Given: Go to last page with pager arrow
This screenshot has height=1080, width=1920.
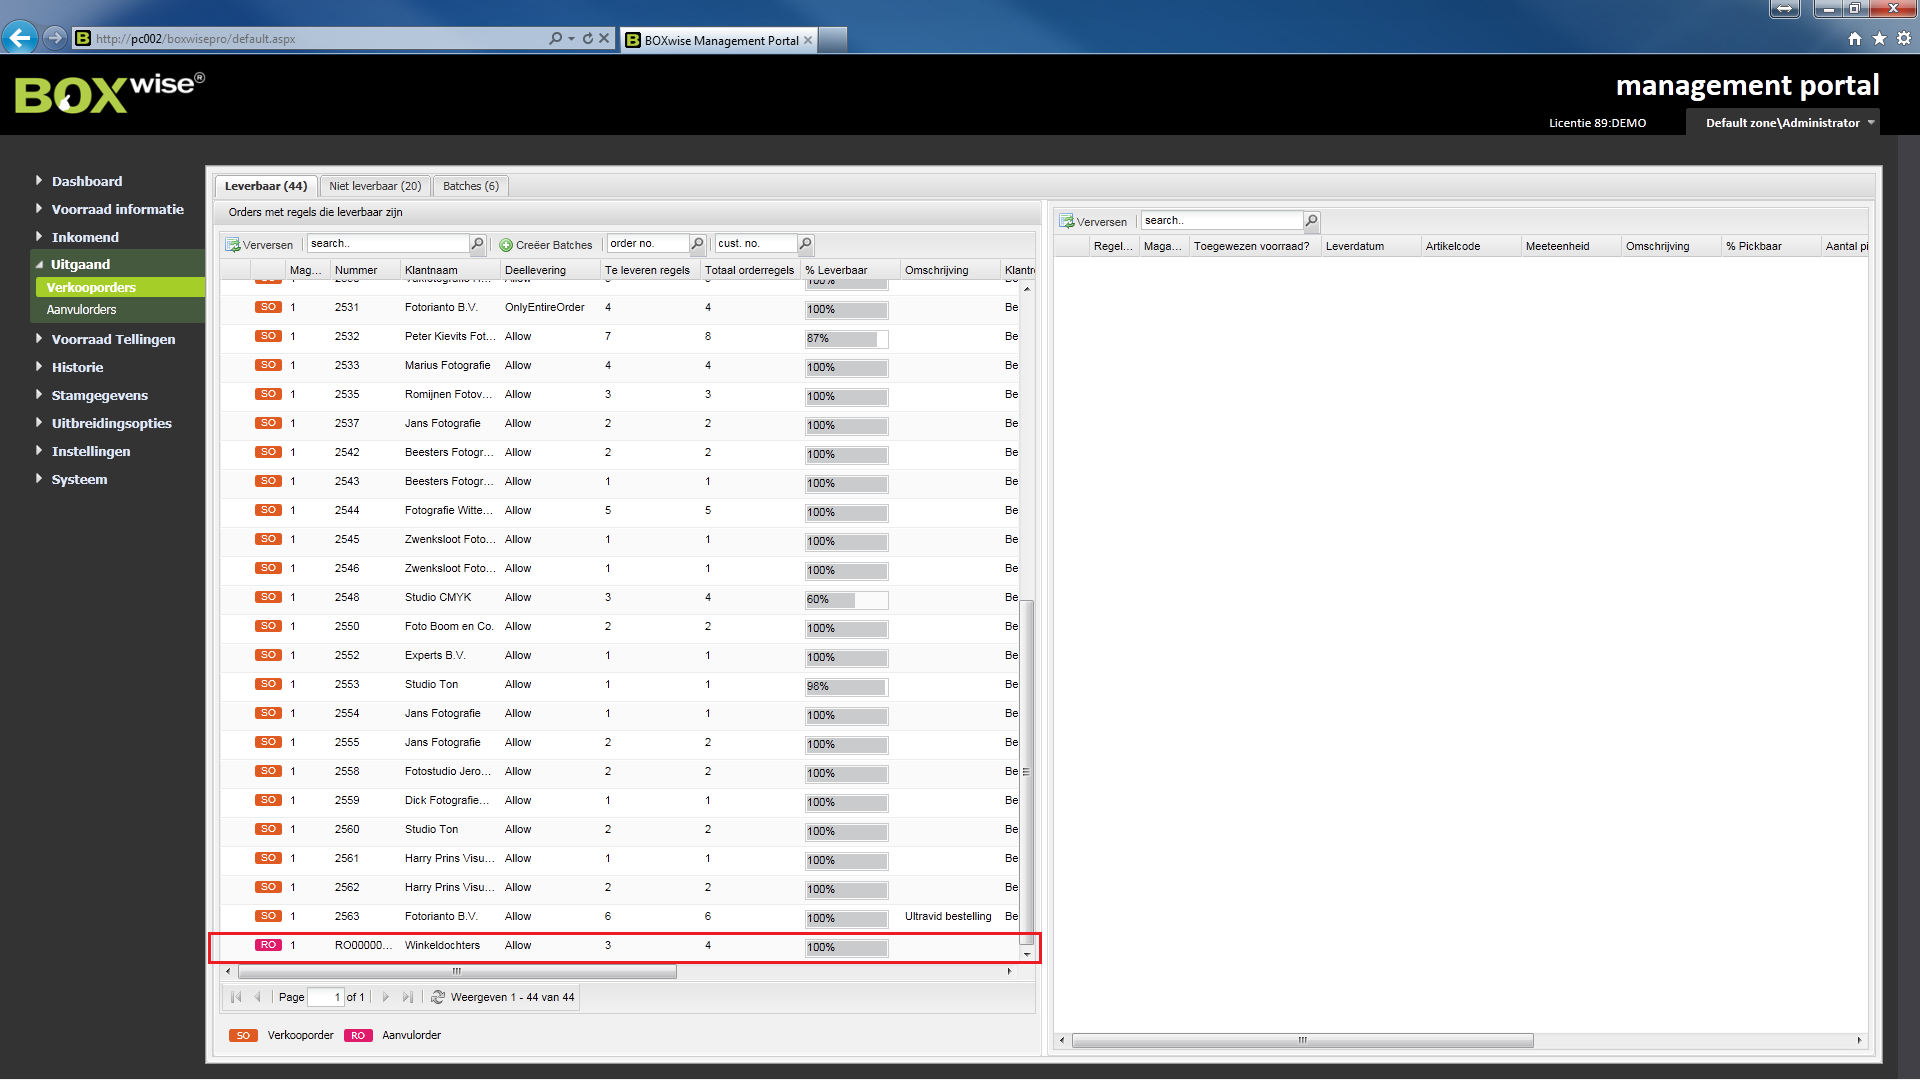Looking at the screenshot, I should 408,997.
